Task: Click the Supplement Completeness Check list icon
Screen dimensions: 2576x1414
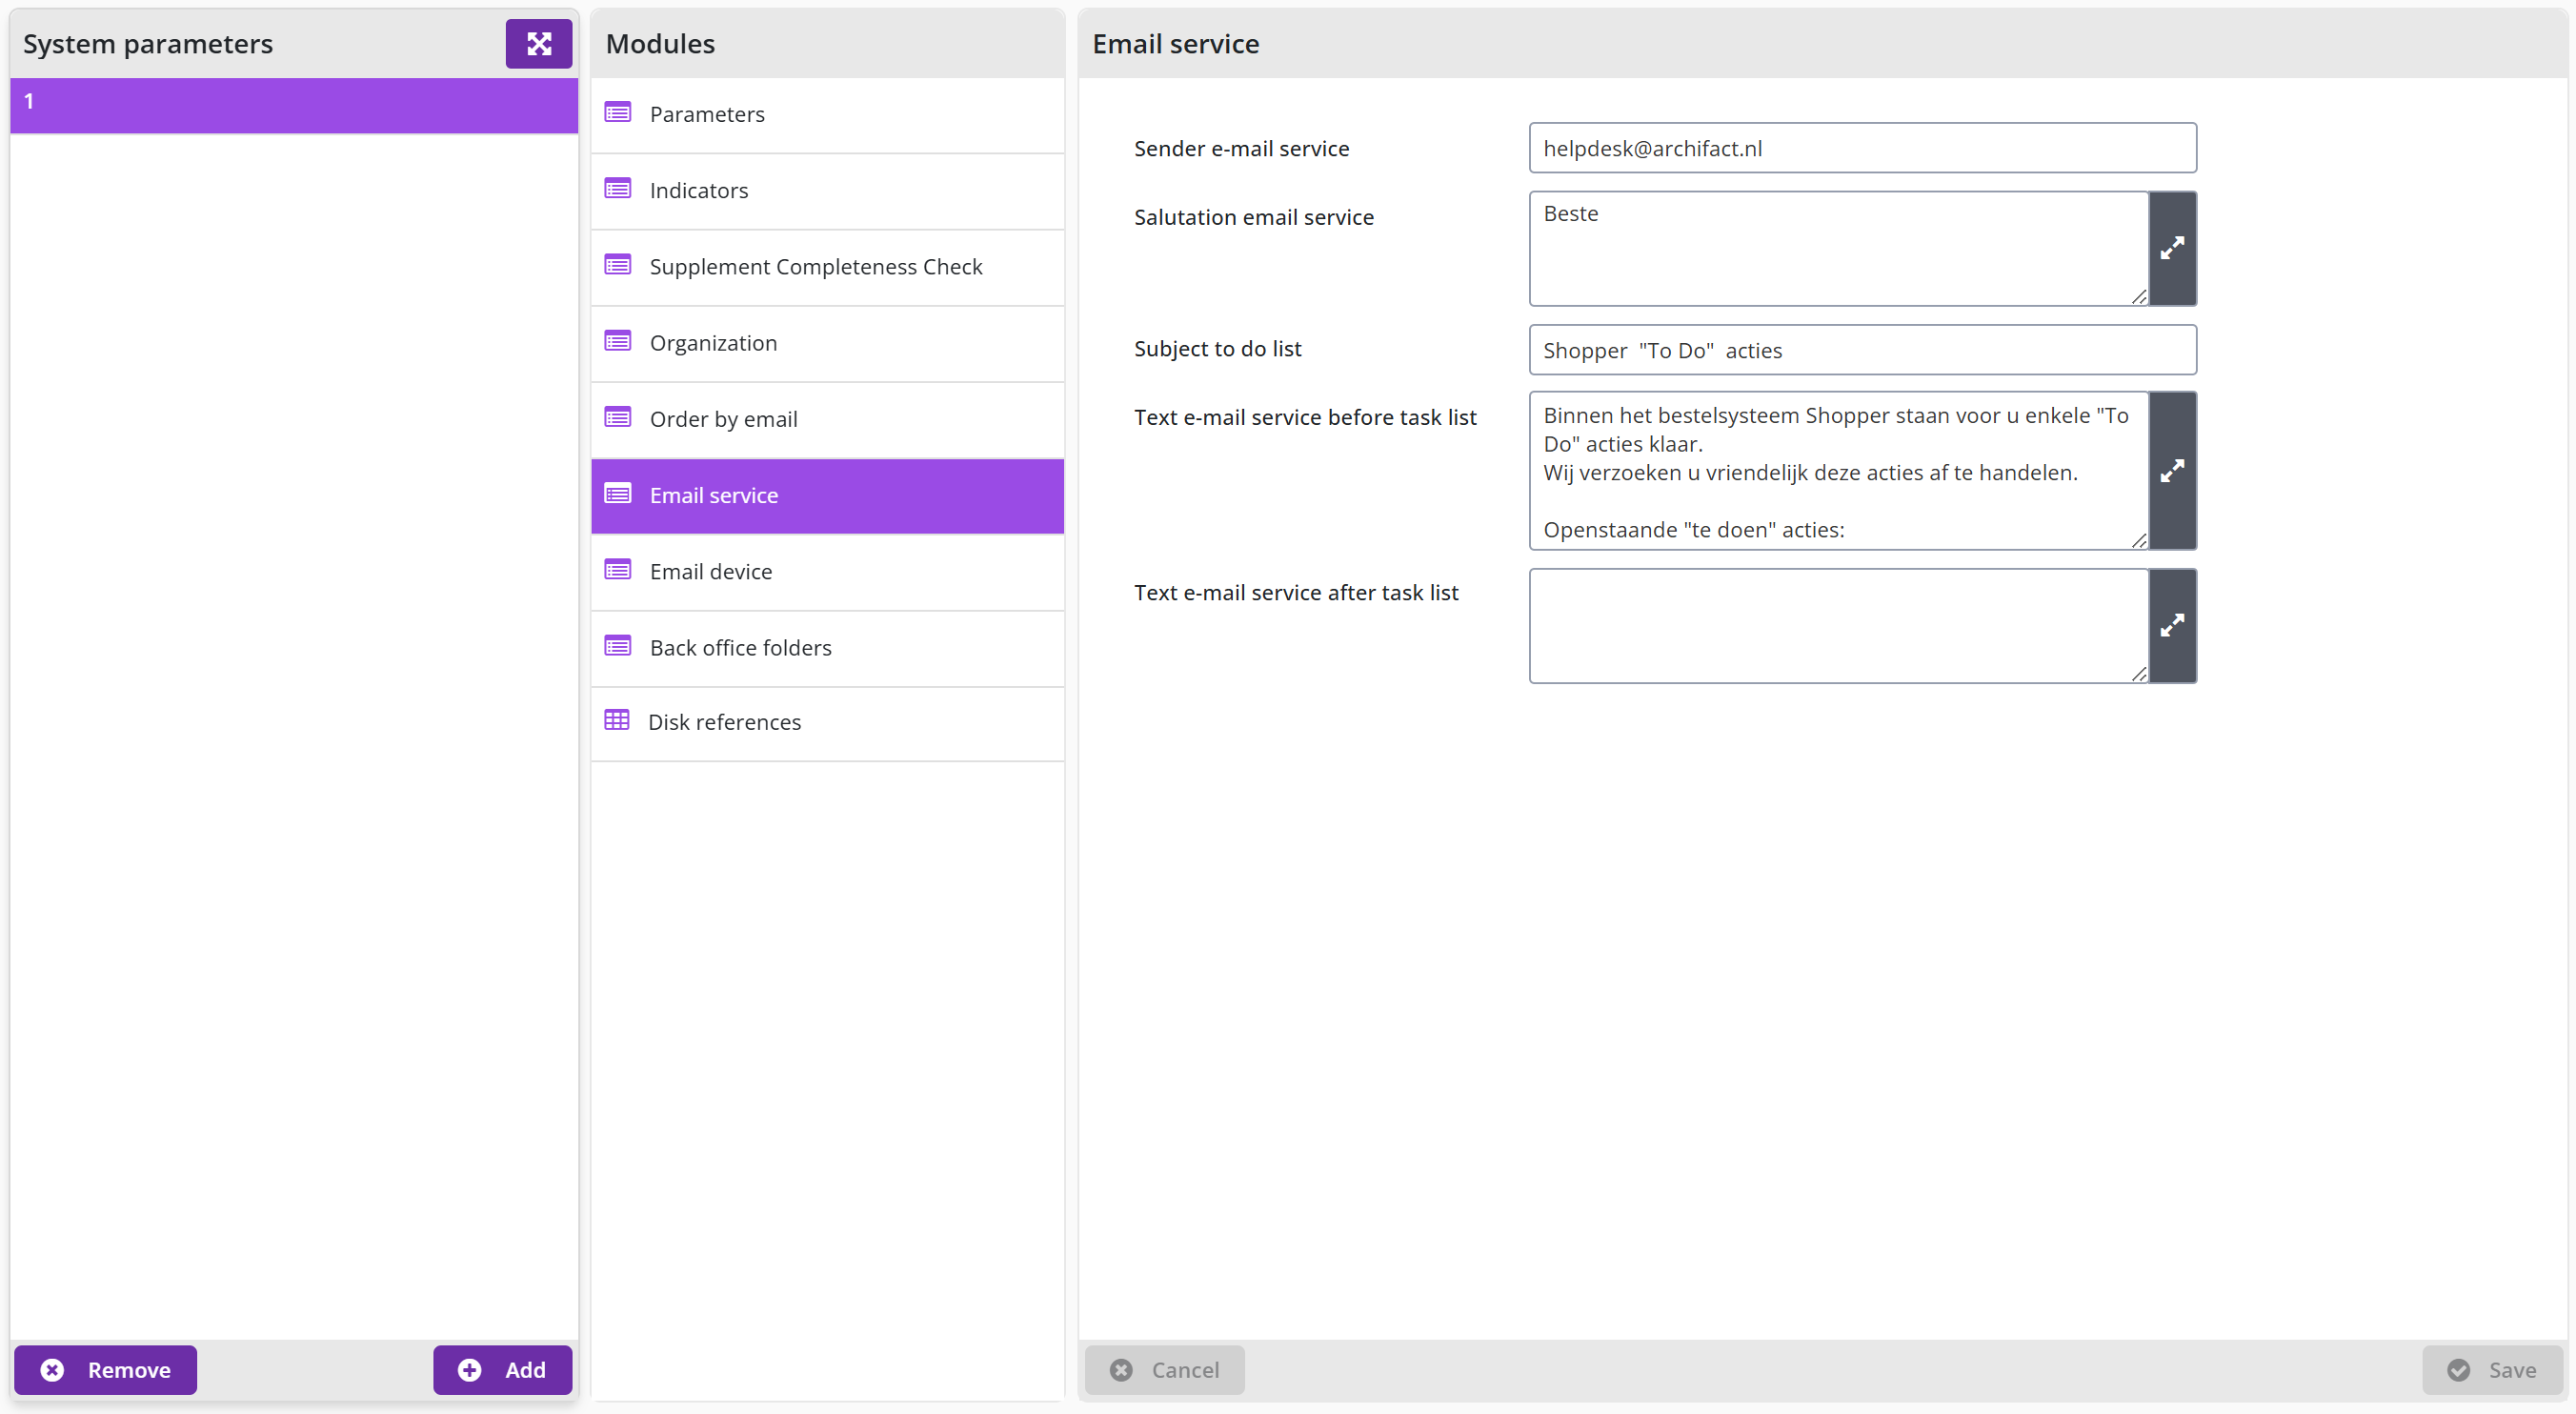Action: point(618,265)
